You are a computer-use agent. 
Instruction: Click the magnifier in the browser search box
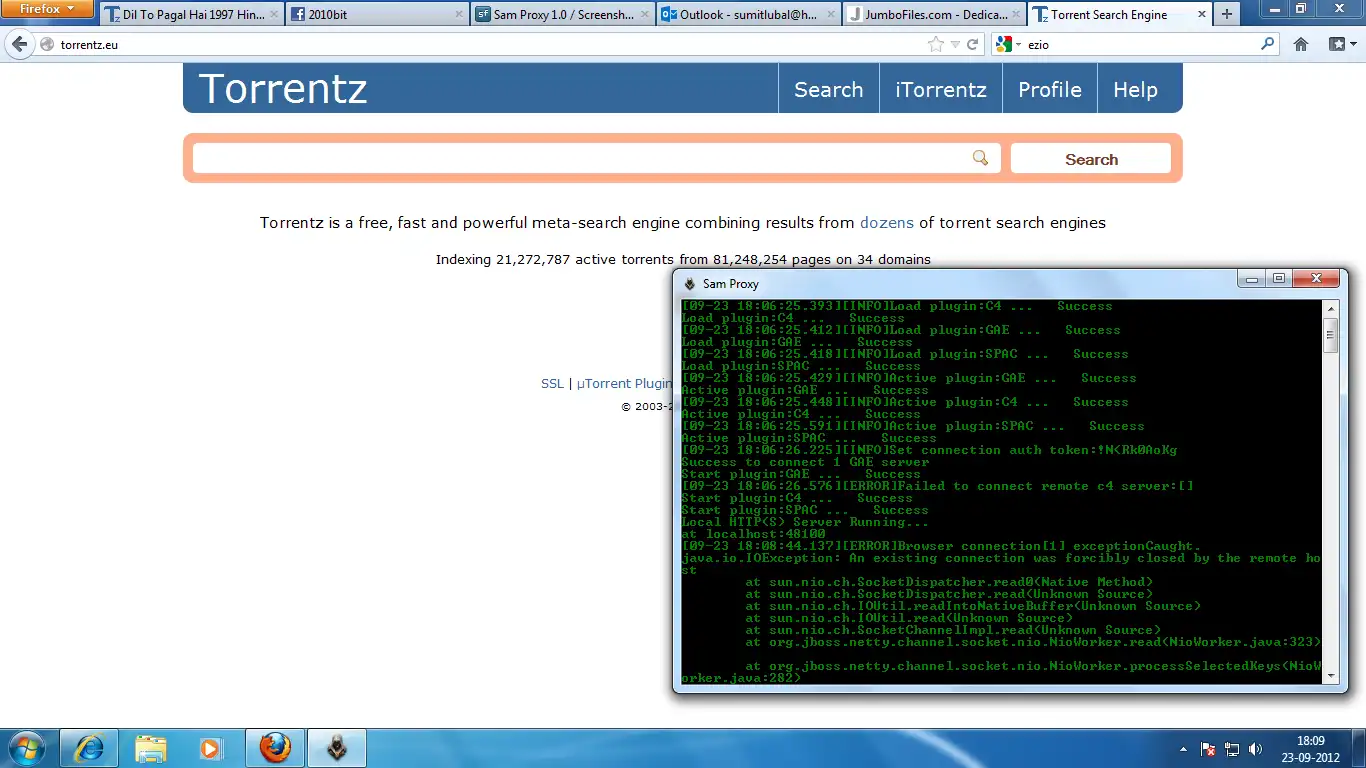[x=1268, y=44]
